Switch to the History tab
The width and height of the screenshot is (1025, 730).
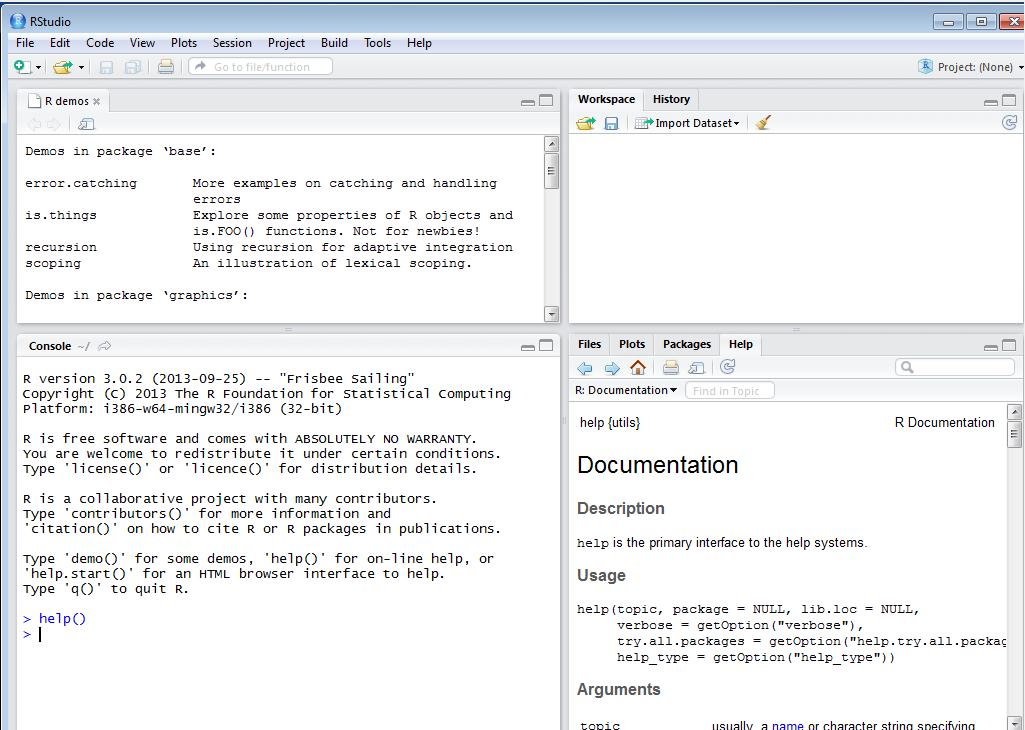pos(671,99)
